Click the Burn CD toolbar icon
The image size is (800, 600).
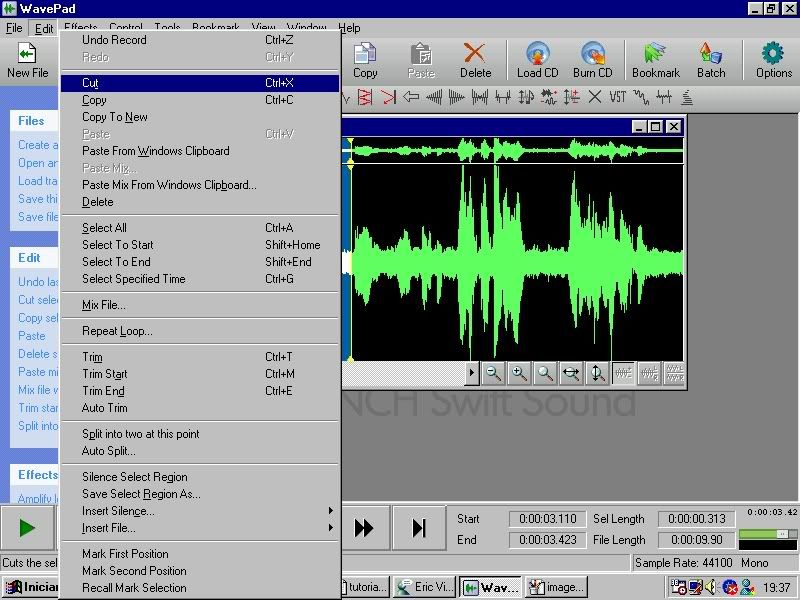592,60
